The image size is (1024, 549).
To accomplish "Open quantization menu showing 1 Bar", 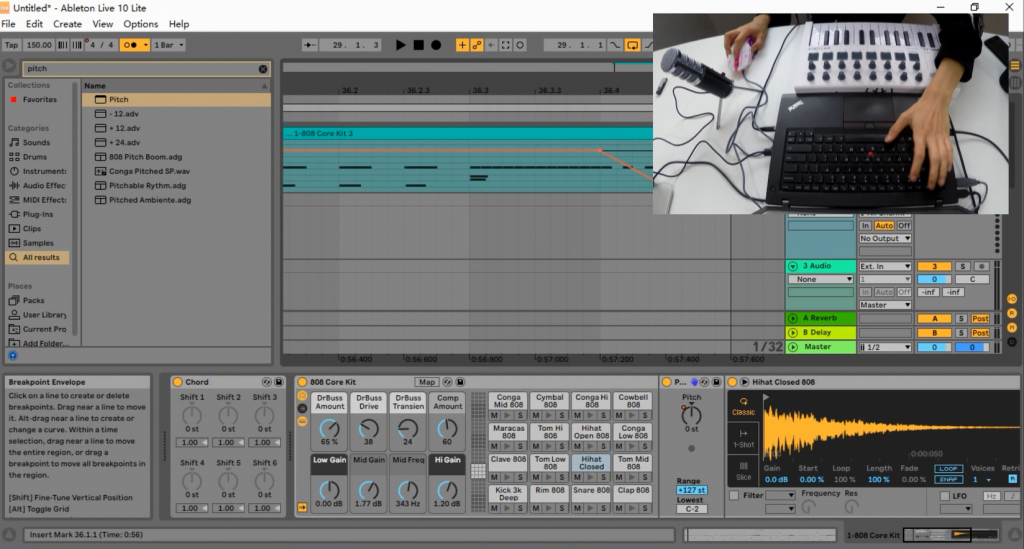I will (168, 45).
